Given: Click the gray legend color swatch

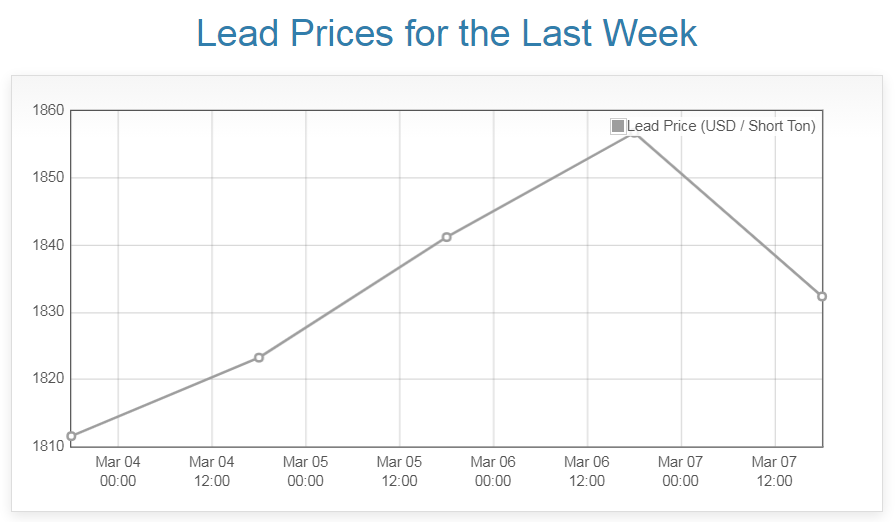Looking at the screenshot, I should point(618,126).
